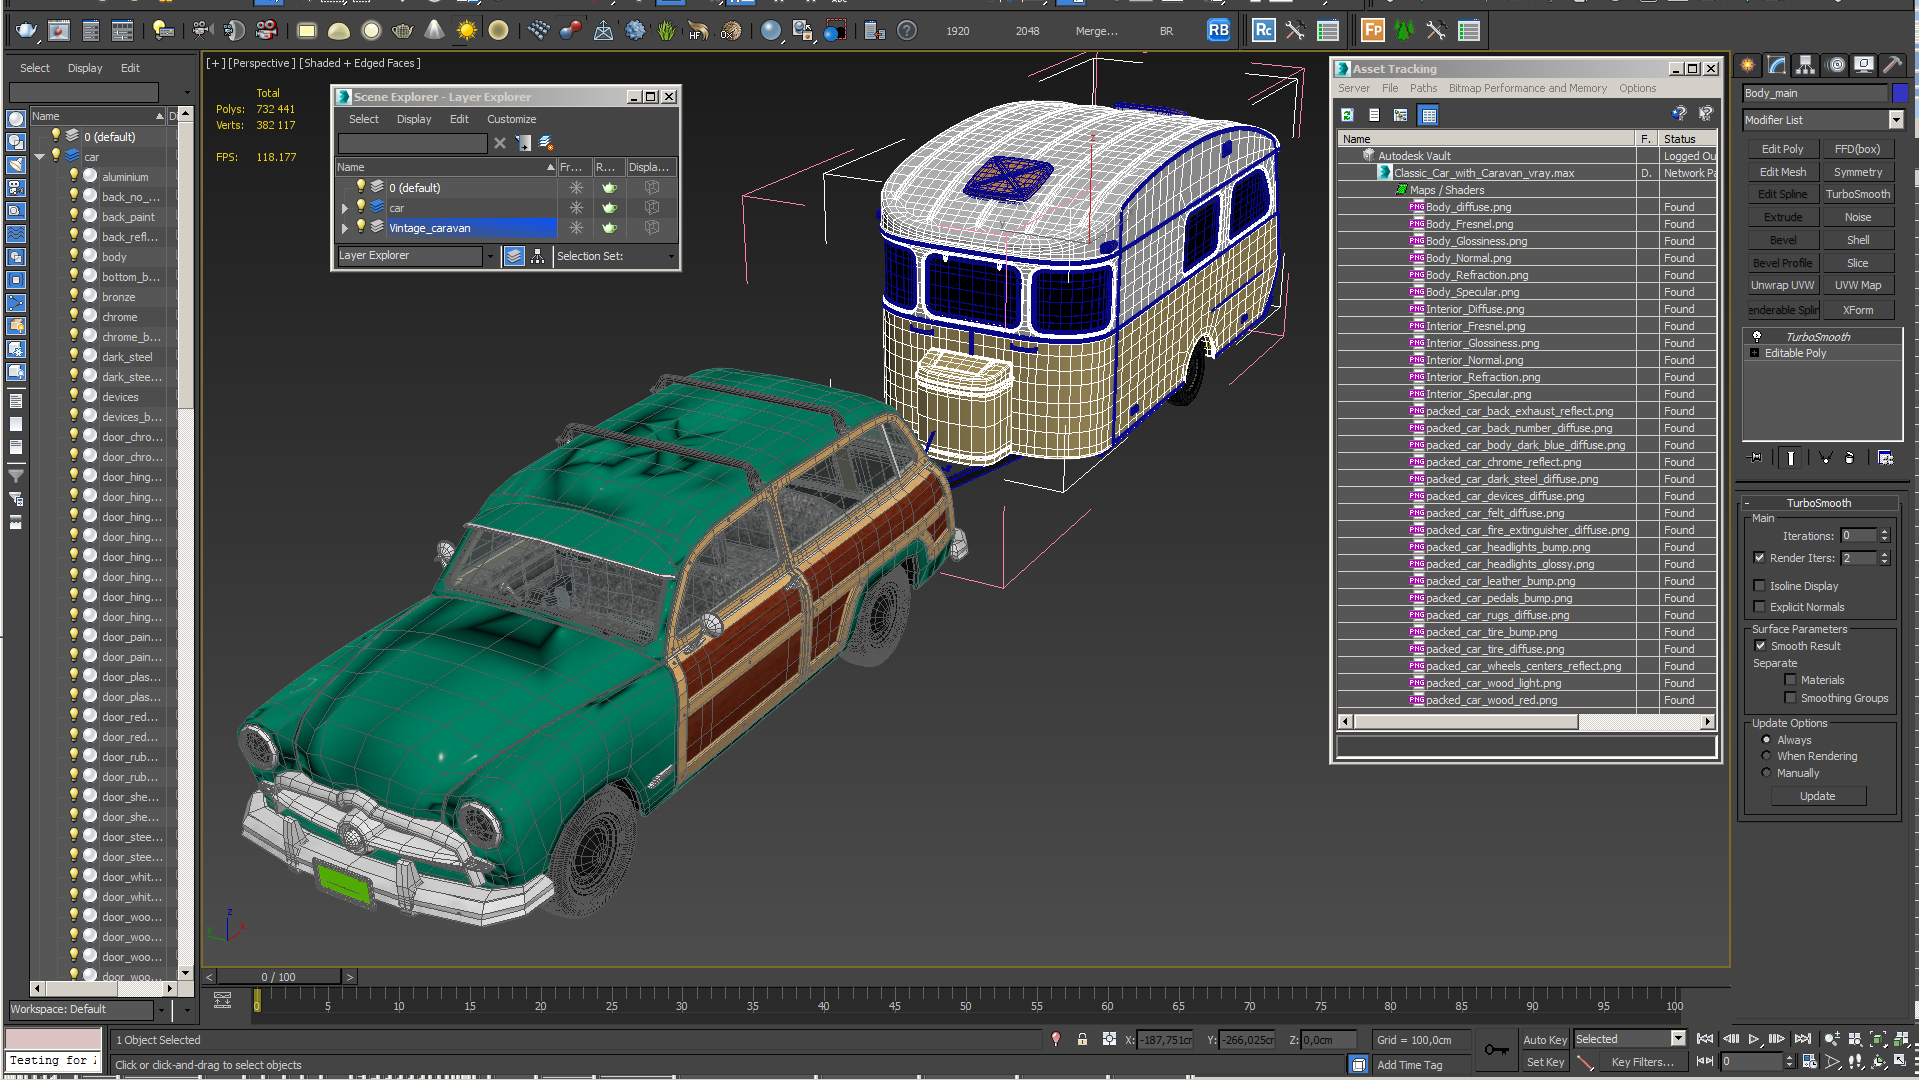Open the Modifier List dropdown

click(1895, 120)
